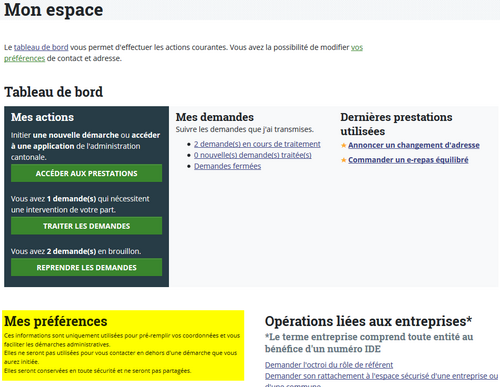Image resolution: width=500 pixels, height=387 pixels.
Task: Select text 'Initier une nouvelle démarche ou accéder'
Action: (x=85, y=135)
